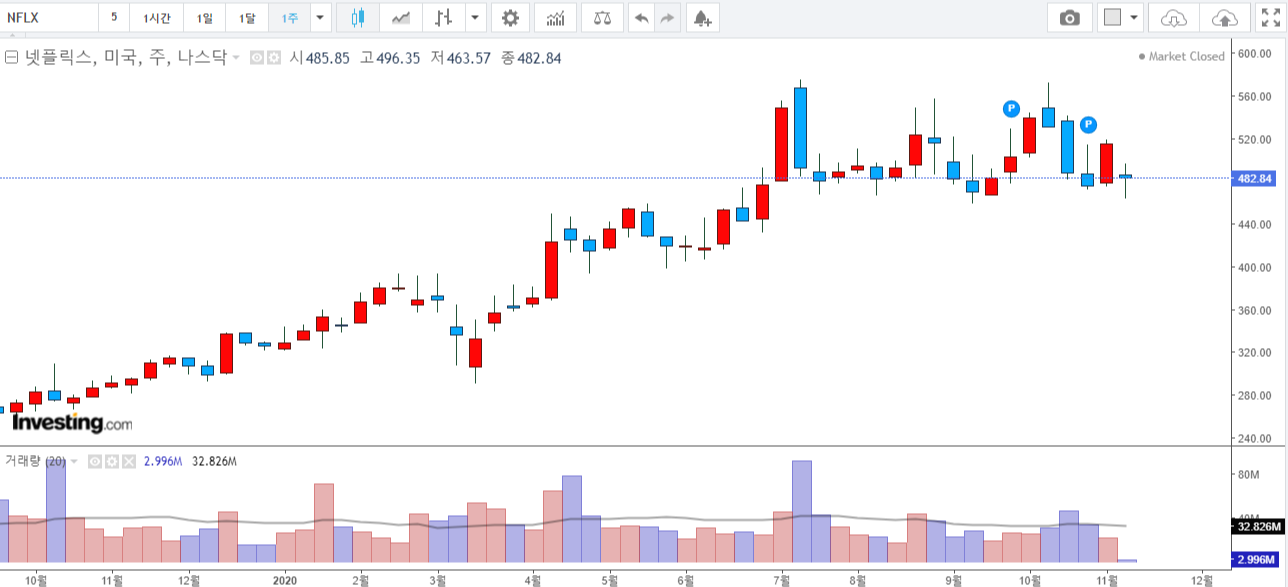Click the right blue P marker near 11월
1288x587 pixels.
pos(1088,124)
